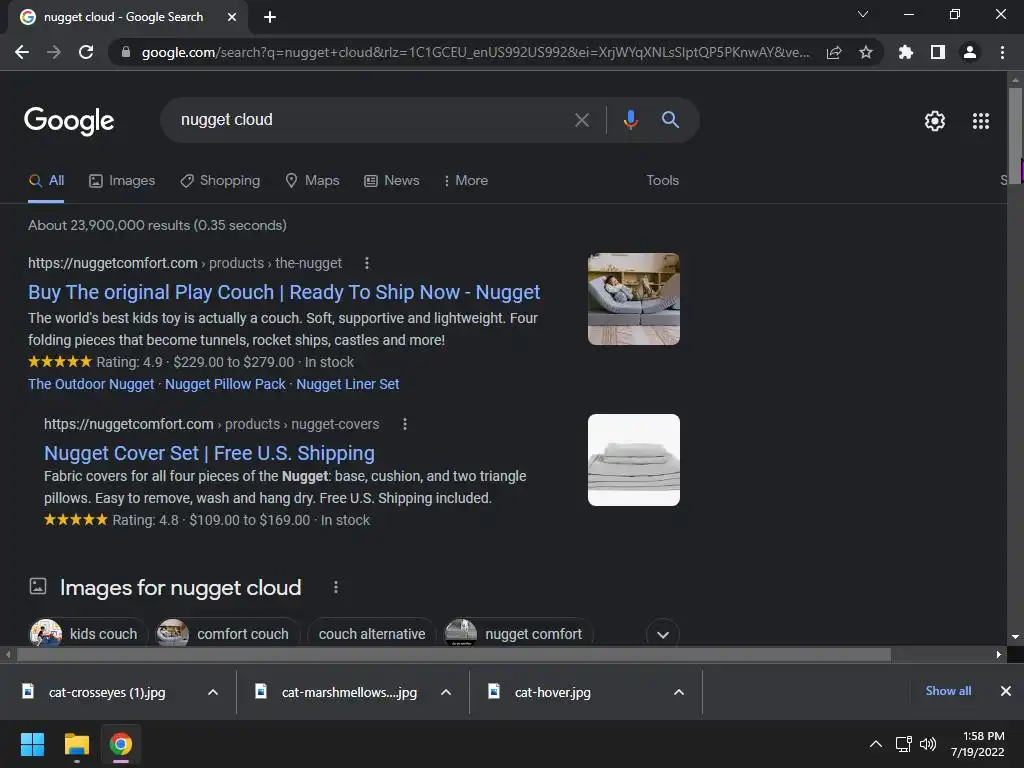The image size is (1024, 768).
Task: Select the couch alternative chip
Action: (372, 633)
